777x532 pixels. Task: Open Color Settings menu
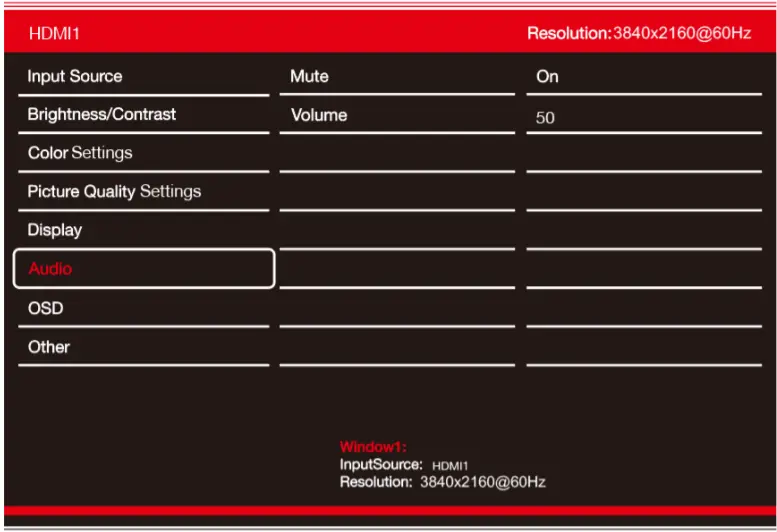coord(144,153)
